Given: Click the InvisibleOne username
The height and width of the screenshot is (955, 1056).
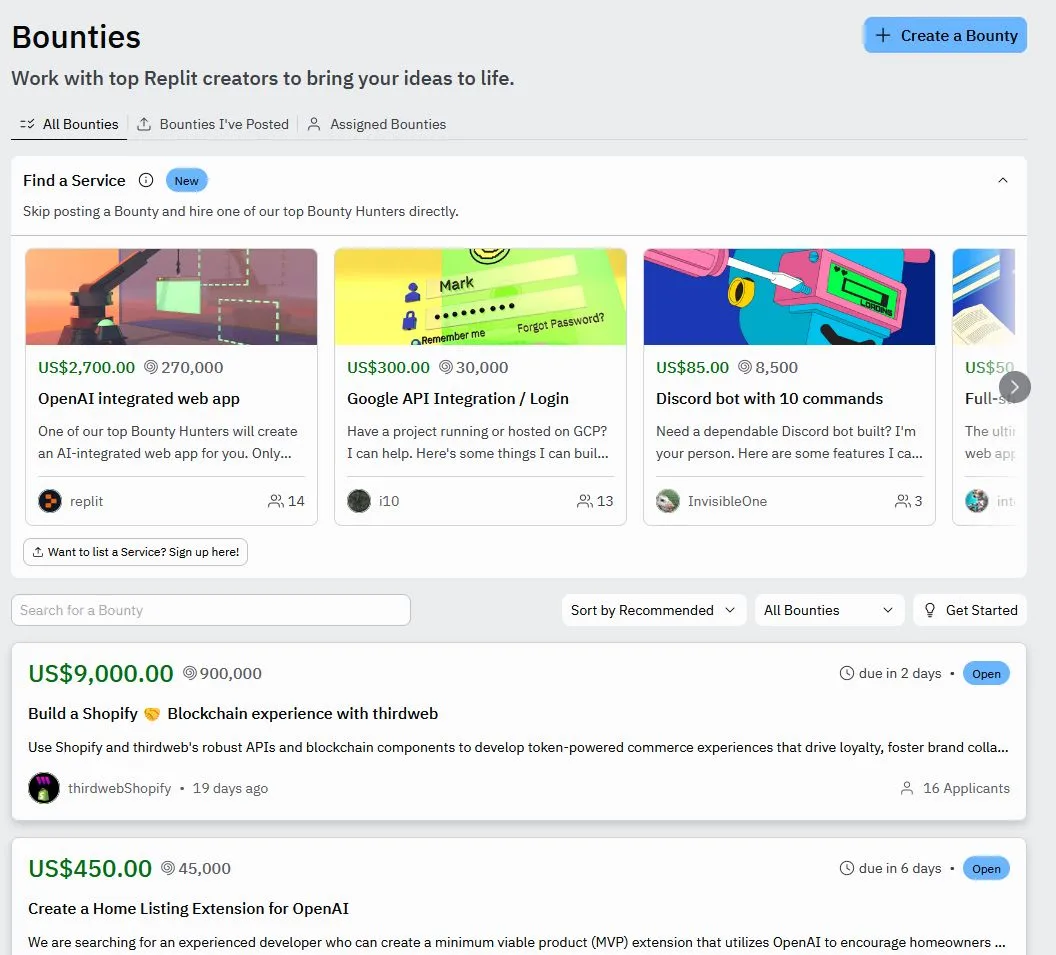Looking at the screenshot, I should point(727,501).
